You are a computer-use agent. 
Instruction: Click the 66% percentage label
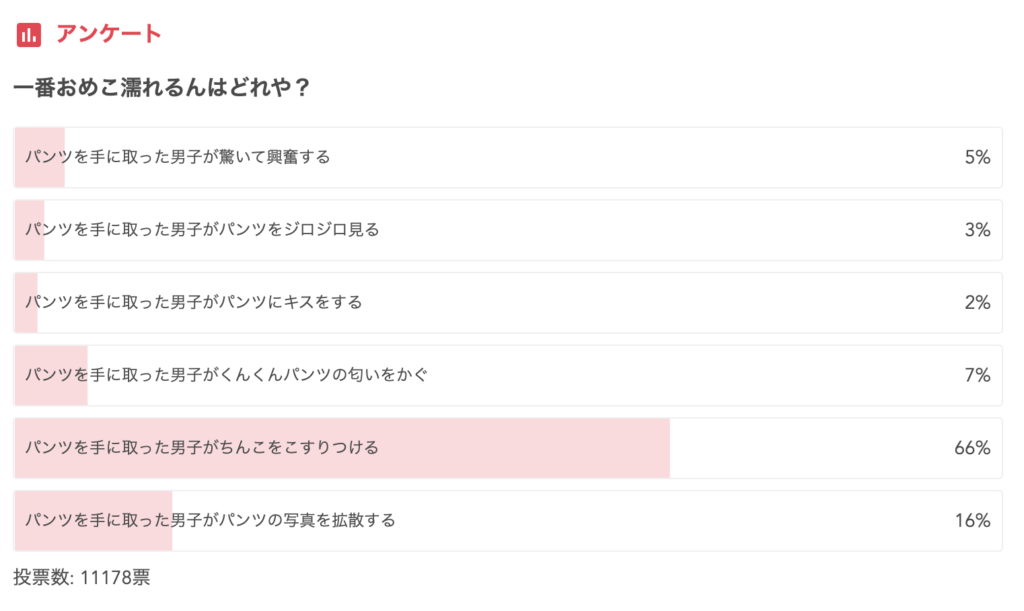tap(972, 448)
